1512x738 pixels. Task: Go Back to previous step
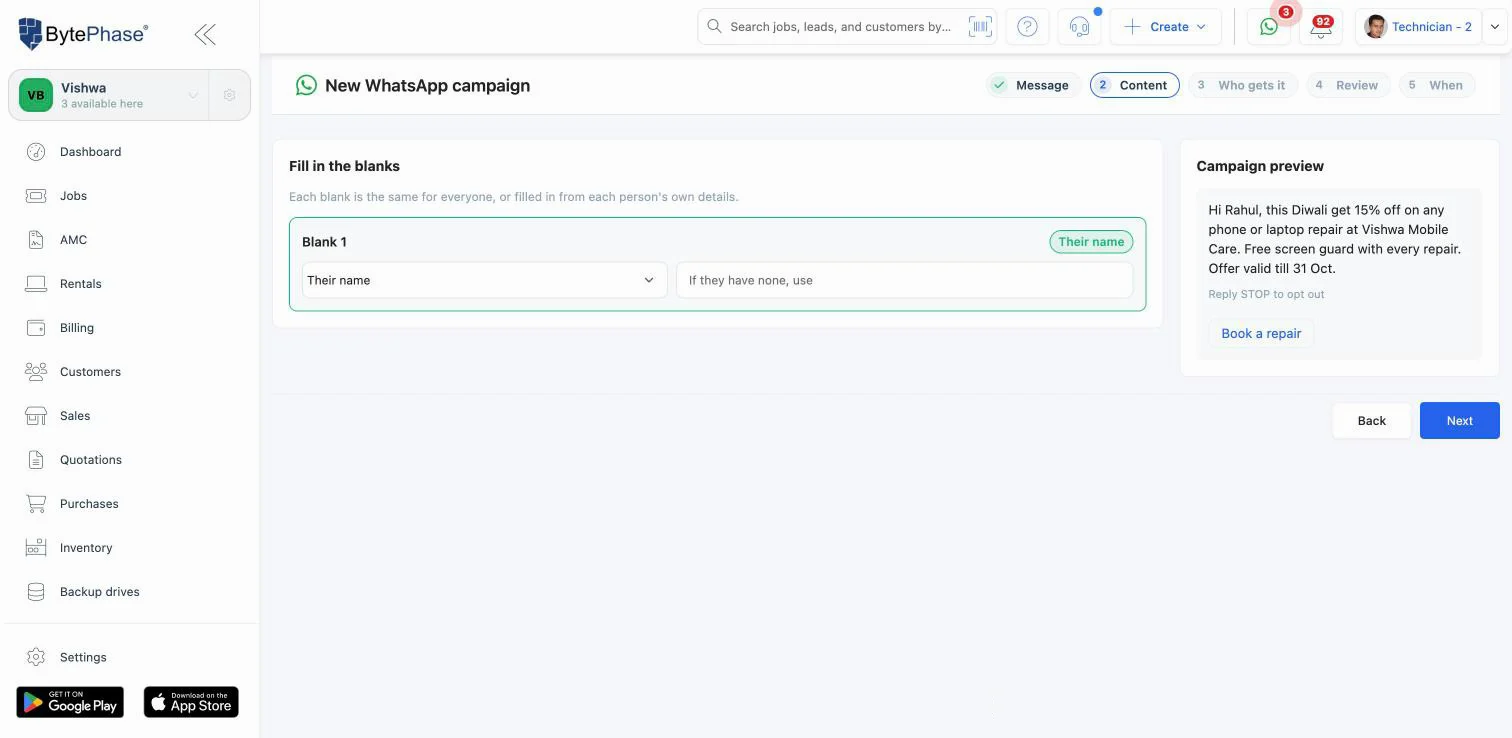coord(1371,421)
